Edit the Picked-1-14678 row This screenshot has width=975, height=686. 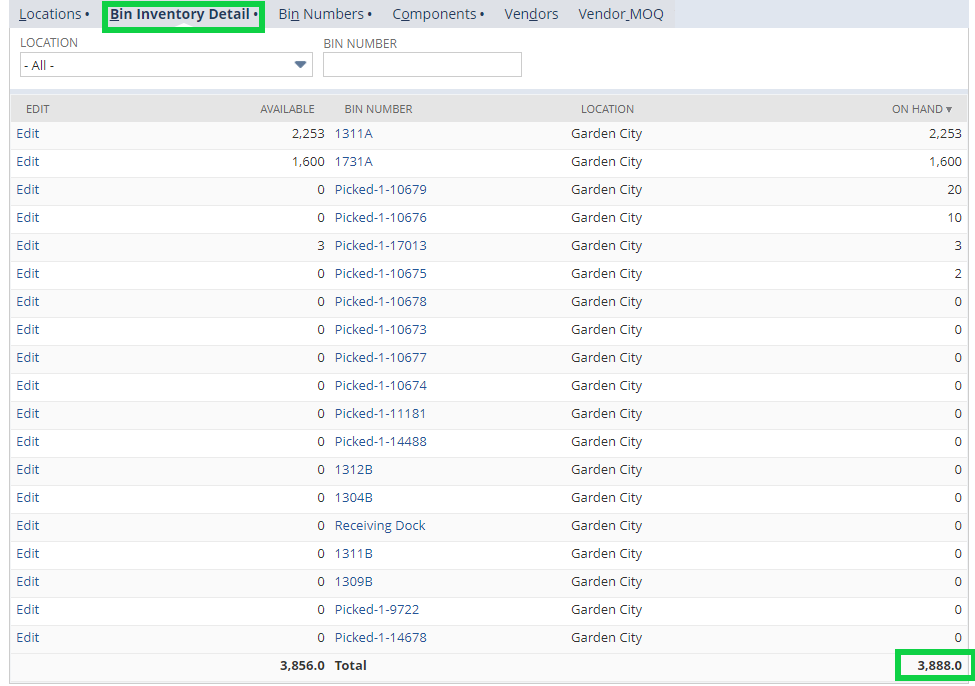[27, 637]
